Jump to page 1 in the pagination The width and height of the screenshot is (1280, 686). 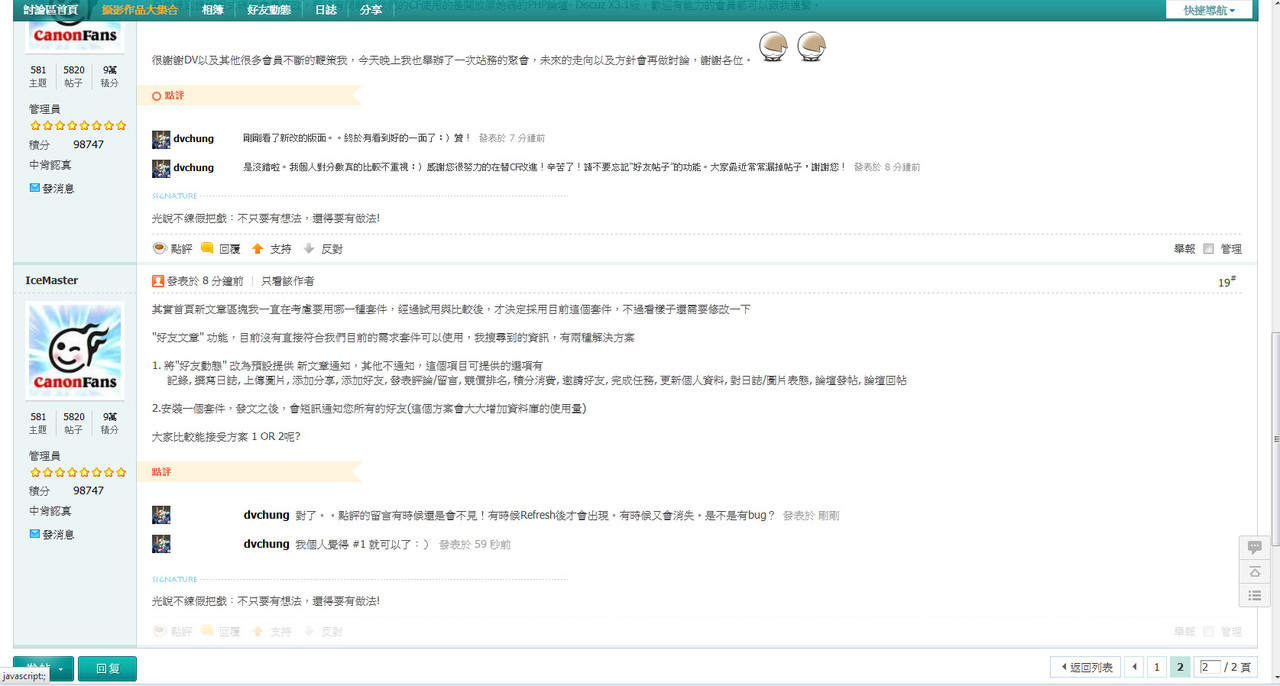[x=1157, y=667]
